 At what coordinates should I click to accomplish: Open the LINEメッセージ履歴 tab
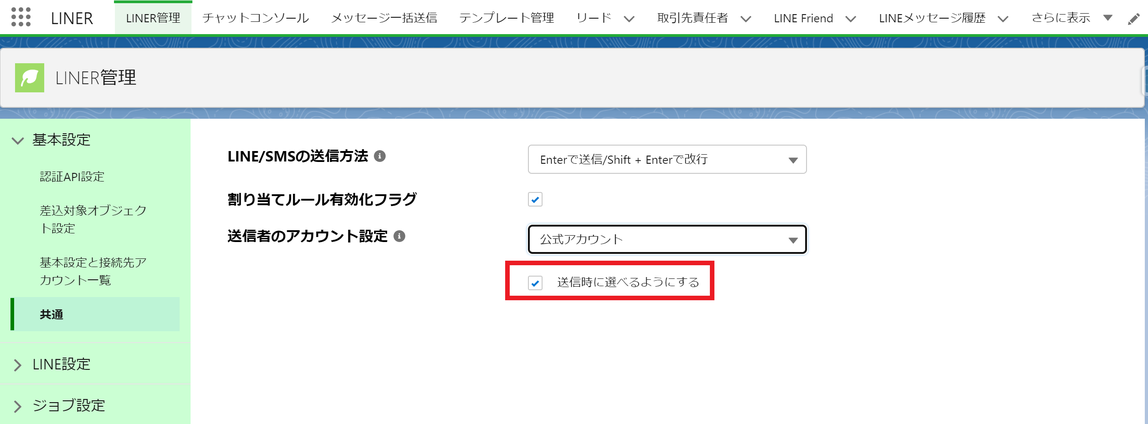coord(933,18)
